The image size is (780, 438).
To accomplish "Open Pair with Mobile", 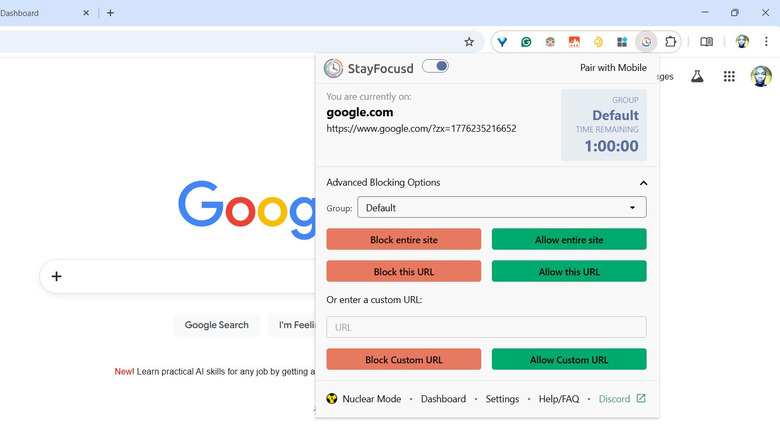I will click(x=613, y=68).
